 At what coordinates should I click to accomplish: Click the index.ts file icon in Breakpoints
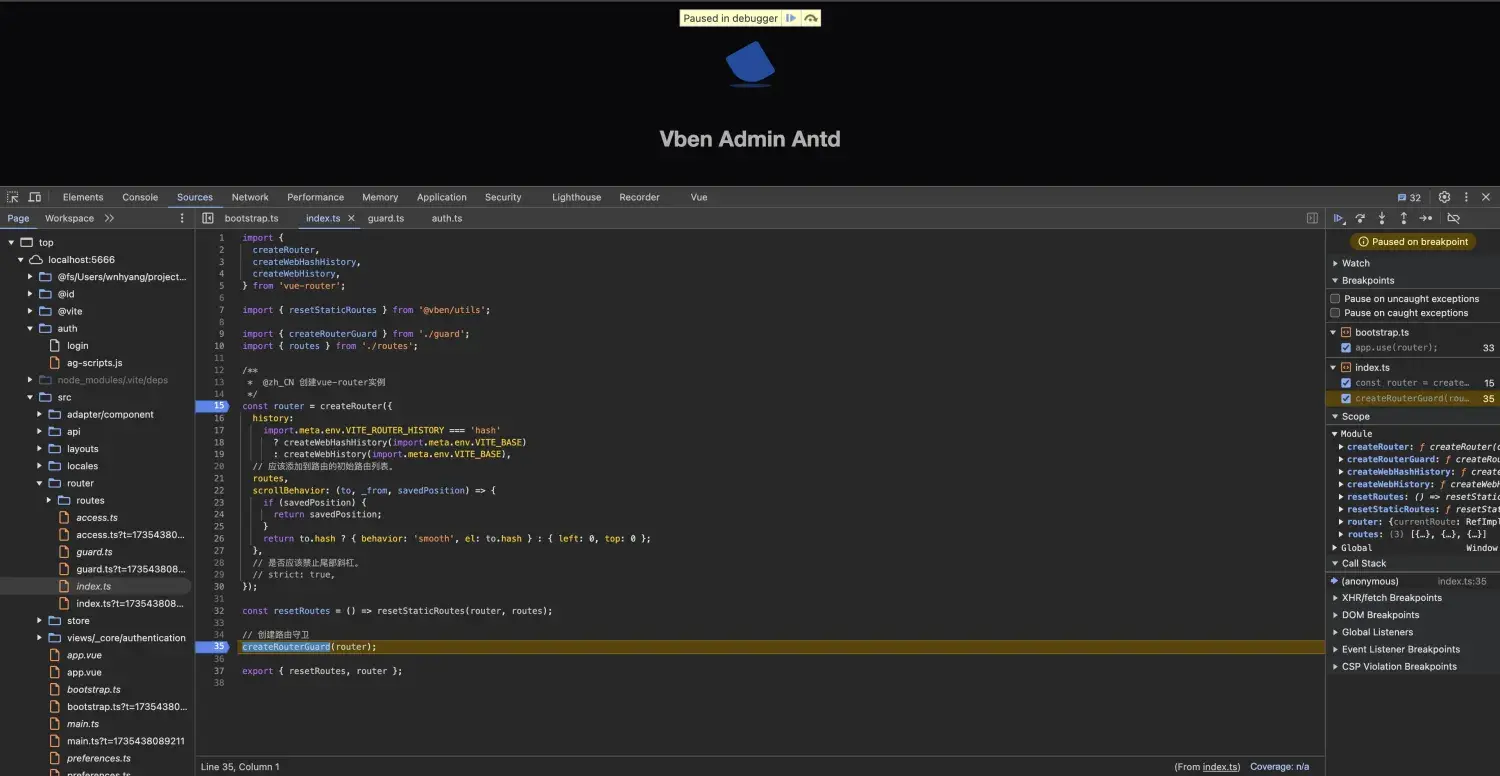click(1346, 367)
